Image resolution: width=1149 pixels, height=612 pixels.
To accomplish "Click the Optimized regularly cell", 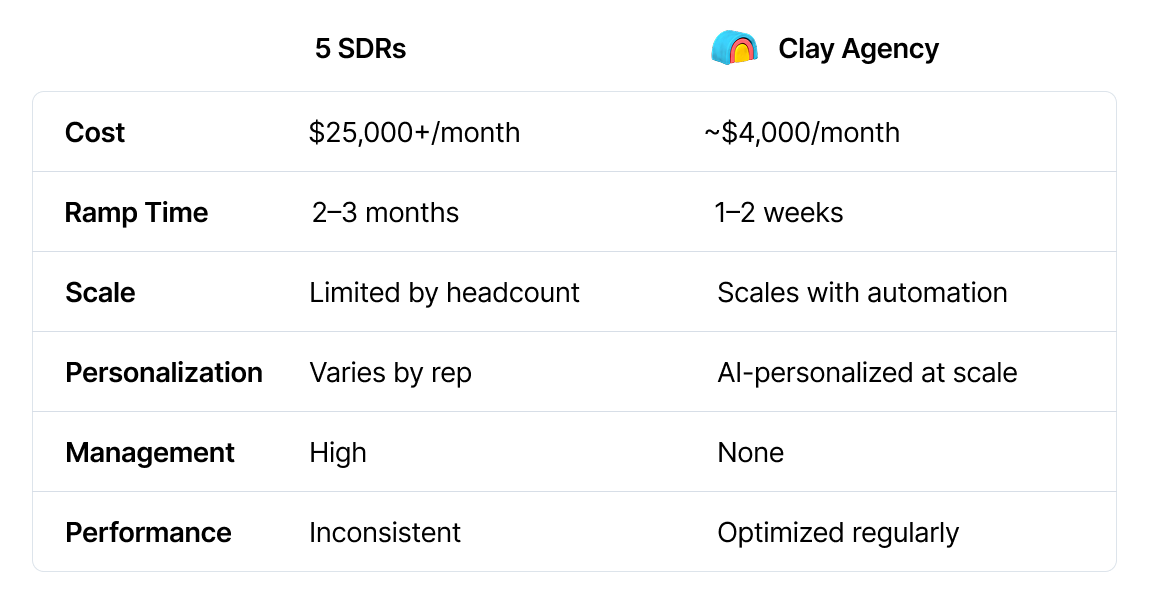I will [x=838, y=533].
